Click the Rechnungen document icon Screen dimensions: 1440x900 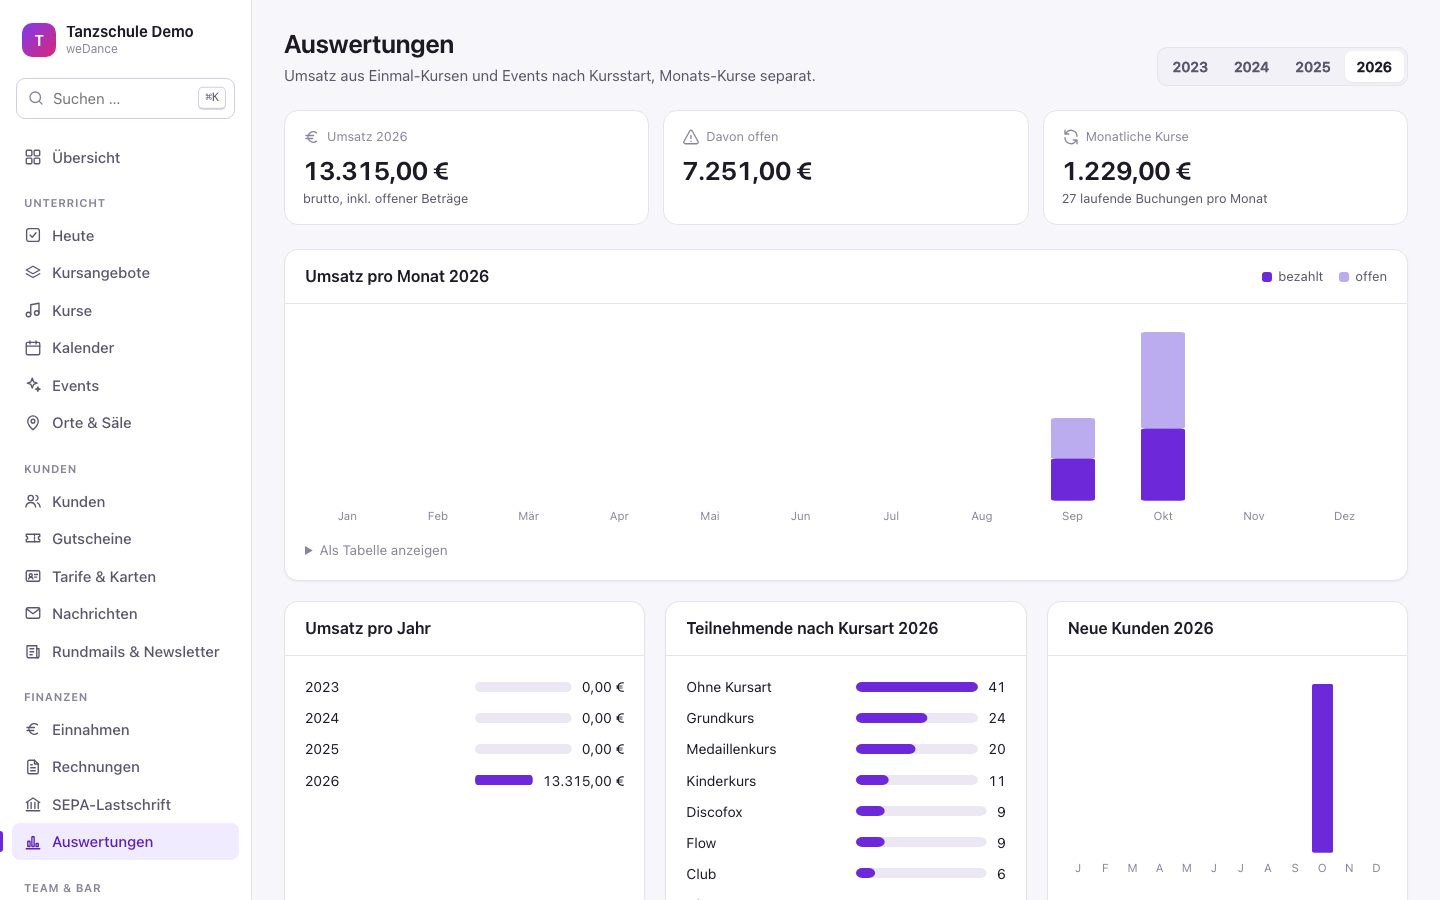click(33, 766)
